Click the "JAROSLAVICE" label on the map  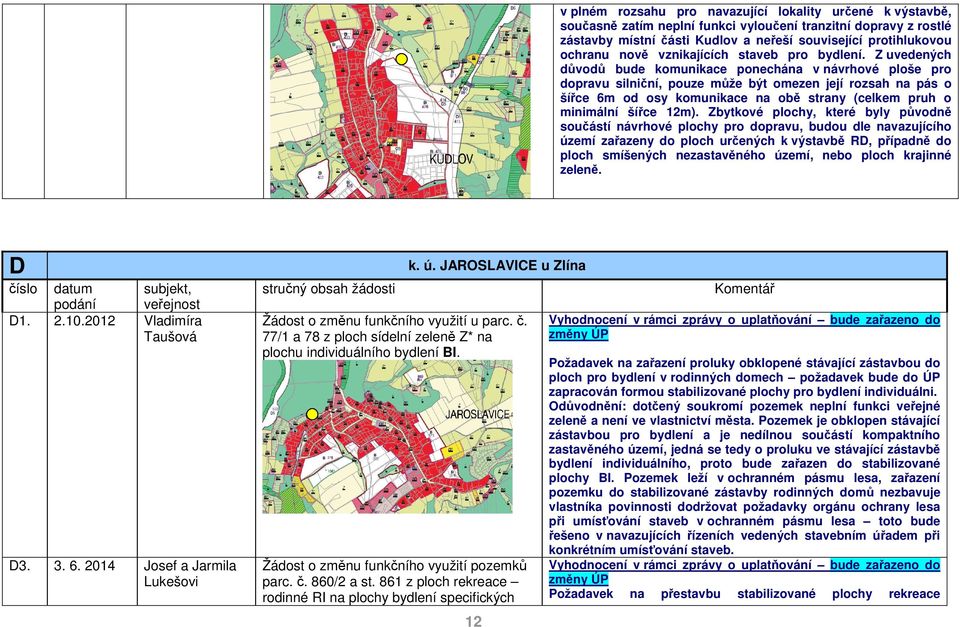coord(478,415)
